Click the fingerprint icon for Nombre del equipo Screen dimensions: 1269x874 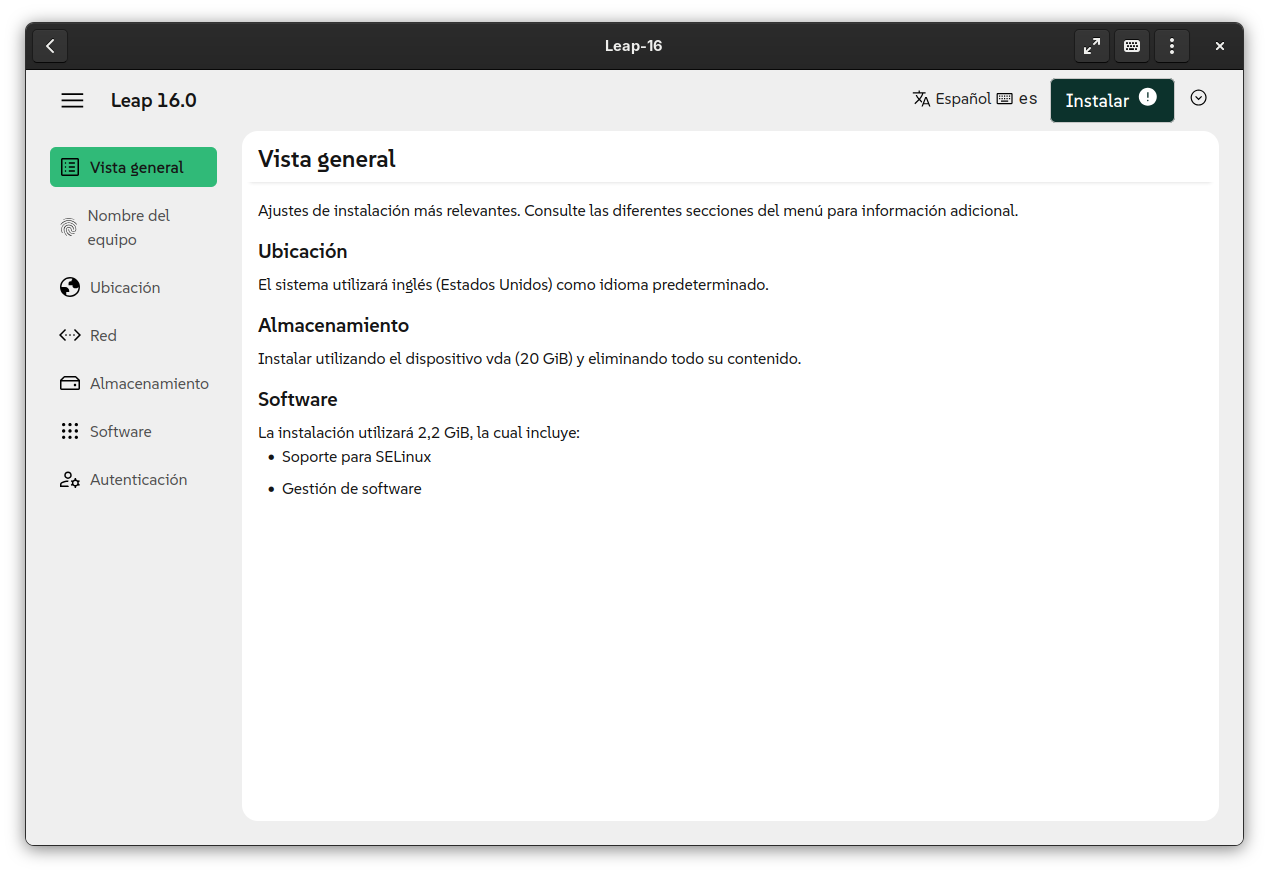[68, 227]
